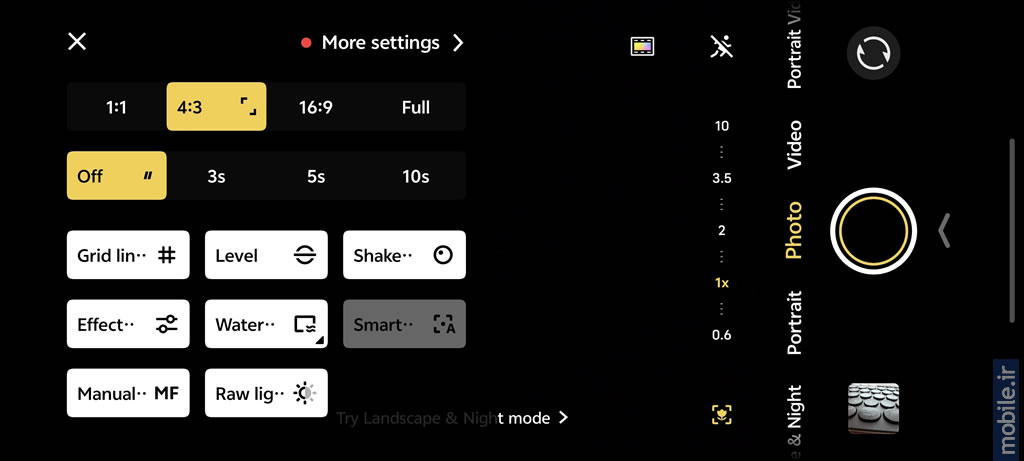This screenshot has height=461, width=1024.
Task: Tap the aspect frame icon at top
Action: (x=642, y=46)
